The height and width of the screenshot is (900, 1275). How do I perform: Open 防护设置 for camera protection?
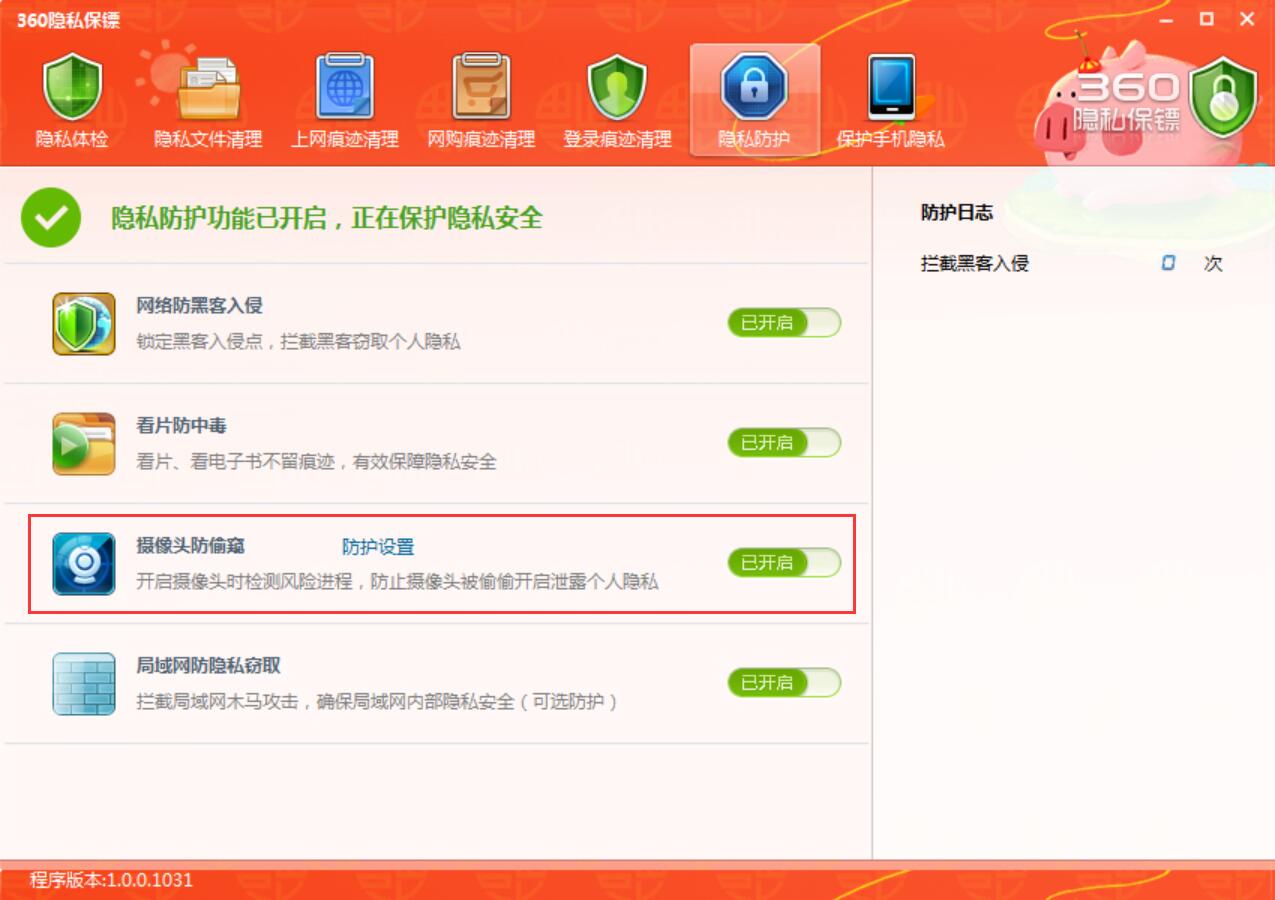coord(378,546)
